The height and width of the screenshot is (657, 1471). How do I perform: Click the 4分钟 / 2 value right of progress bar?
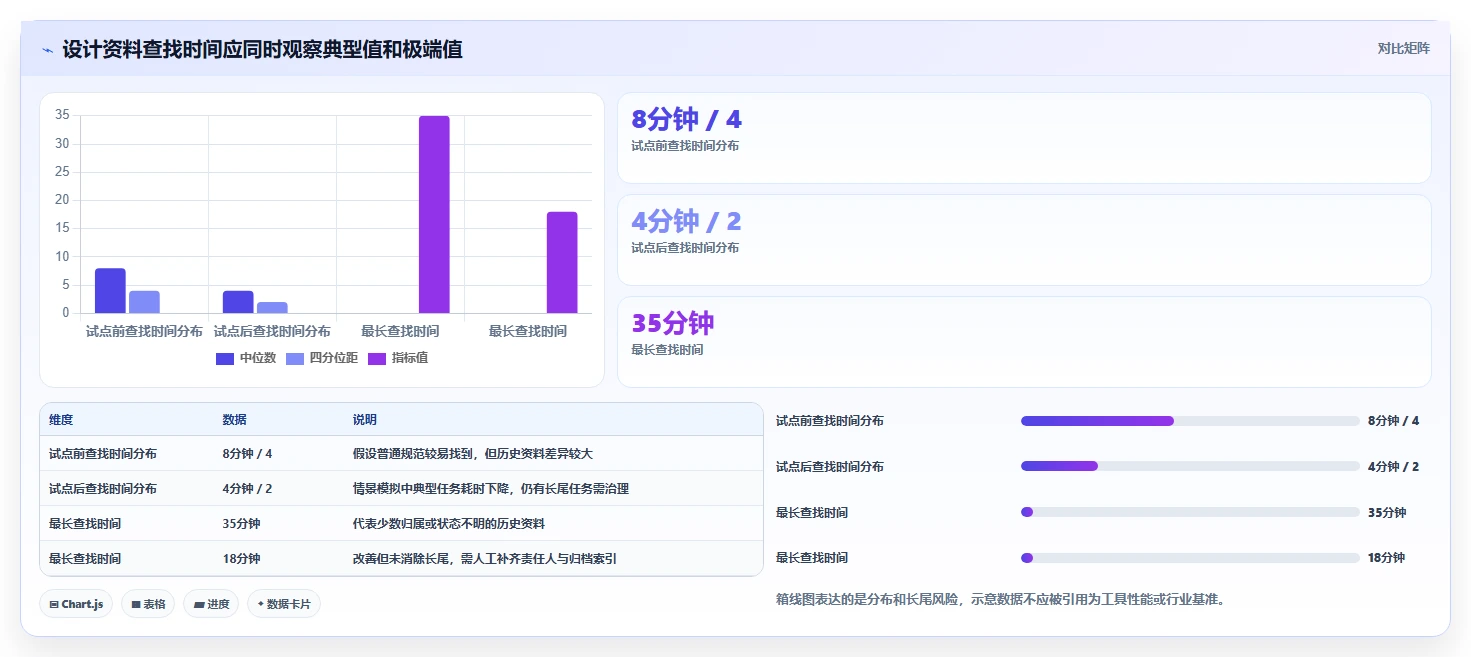tap(1393, 466)
